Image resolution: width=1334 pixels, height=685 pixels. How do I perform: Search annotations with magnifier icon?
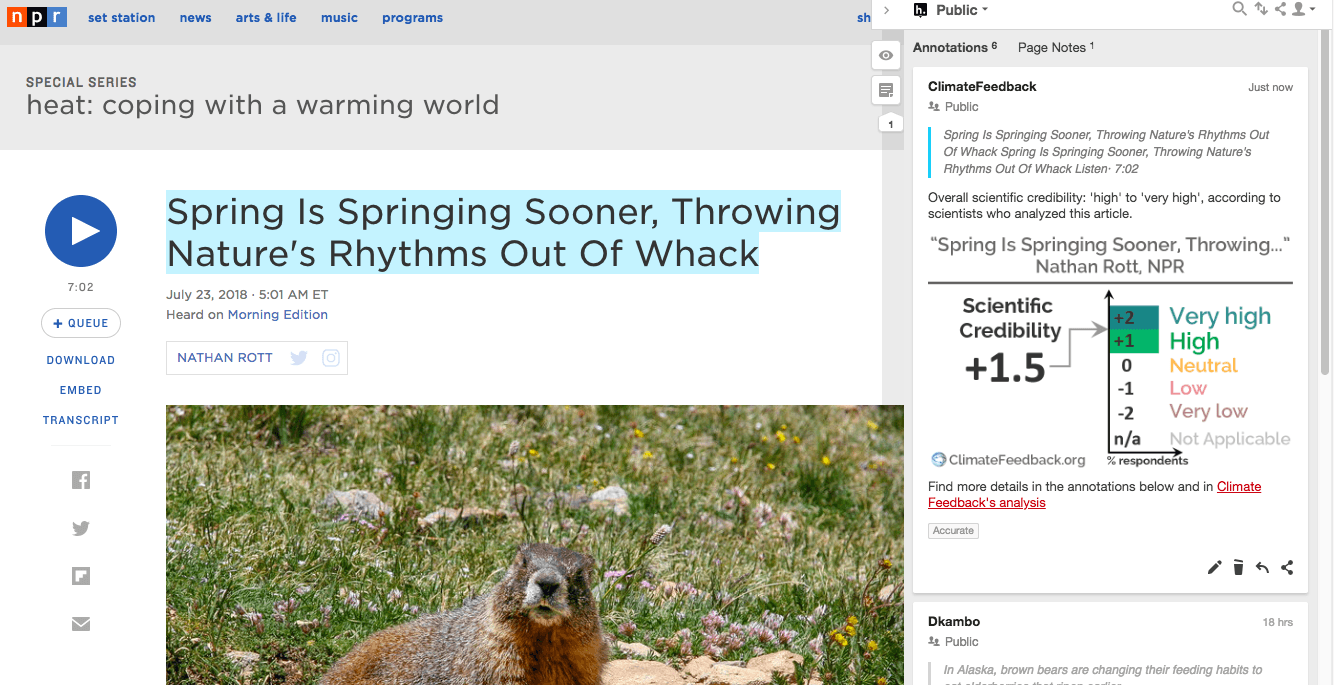click(1239, 9)
